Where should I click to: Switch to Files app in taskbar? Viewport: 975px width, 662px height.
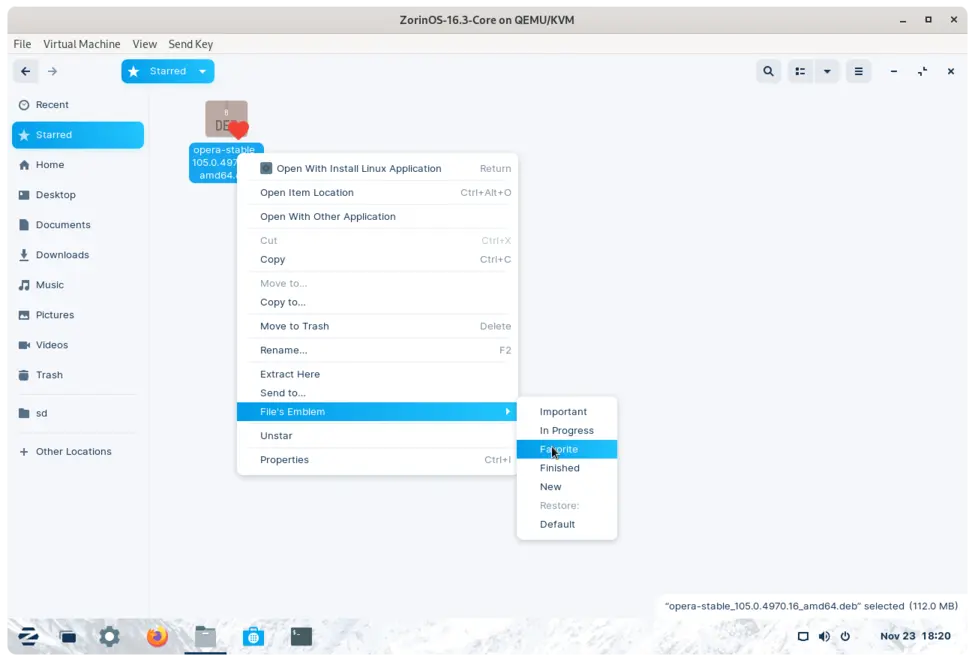(x=205, y=637)
